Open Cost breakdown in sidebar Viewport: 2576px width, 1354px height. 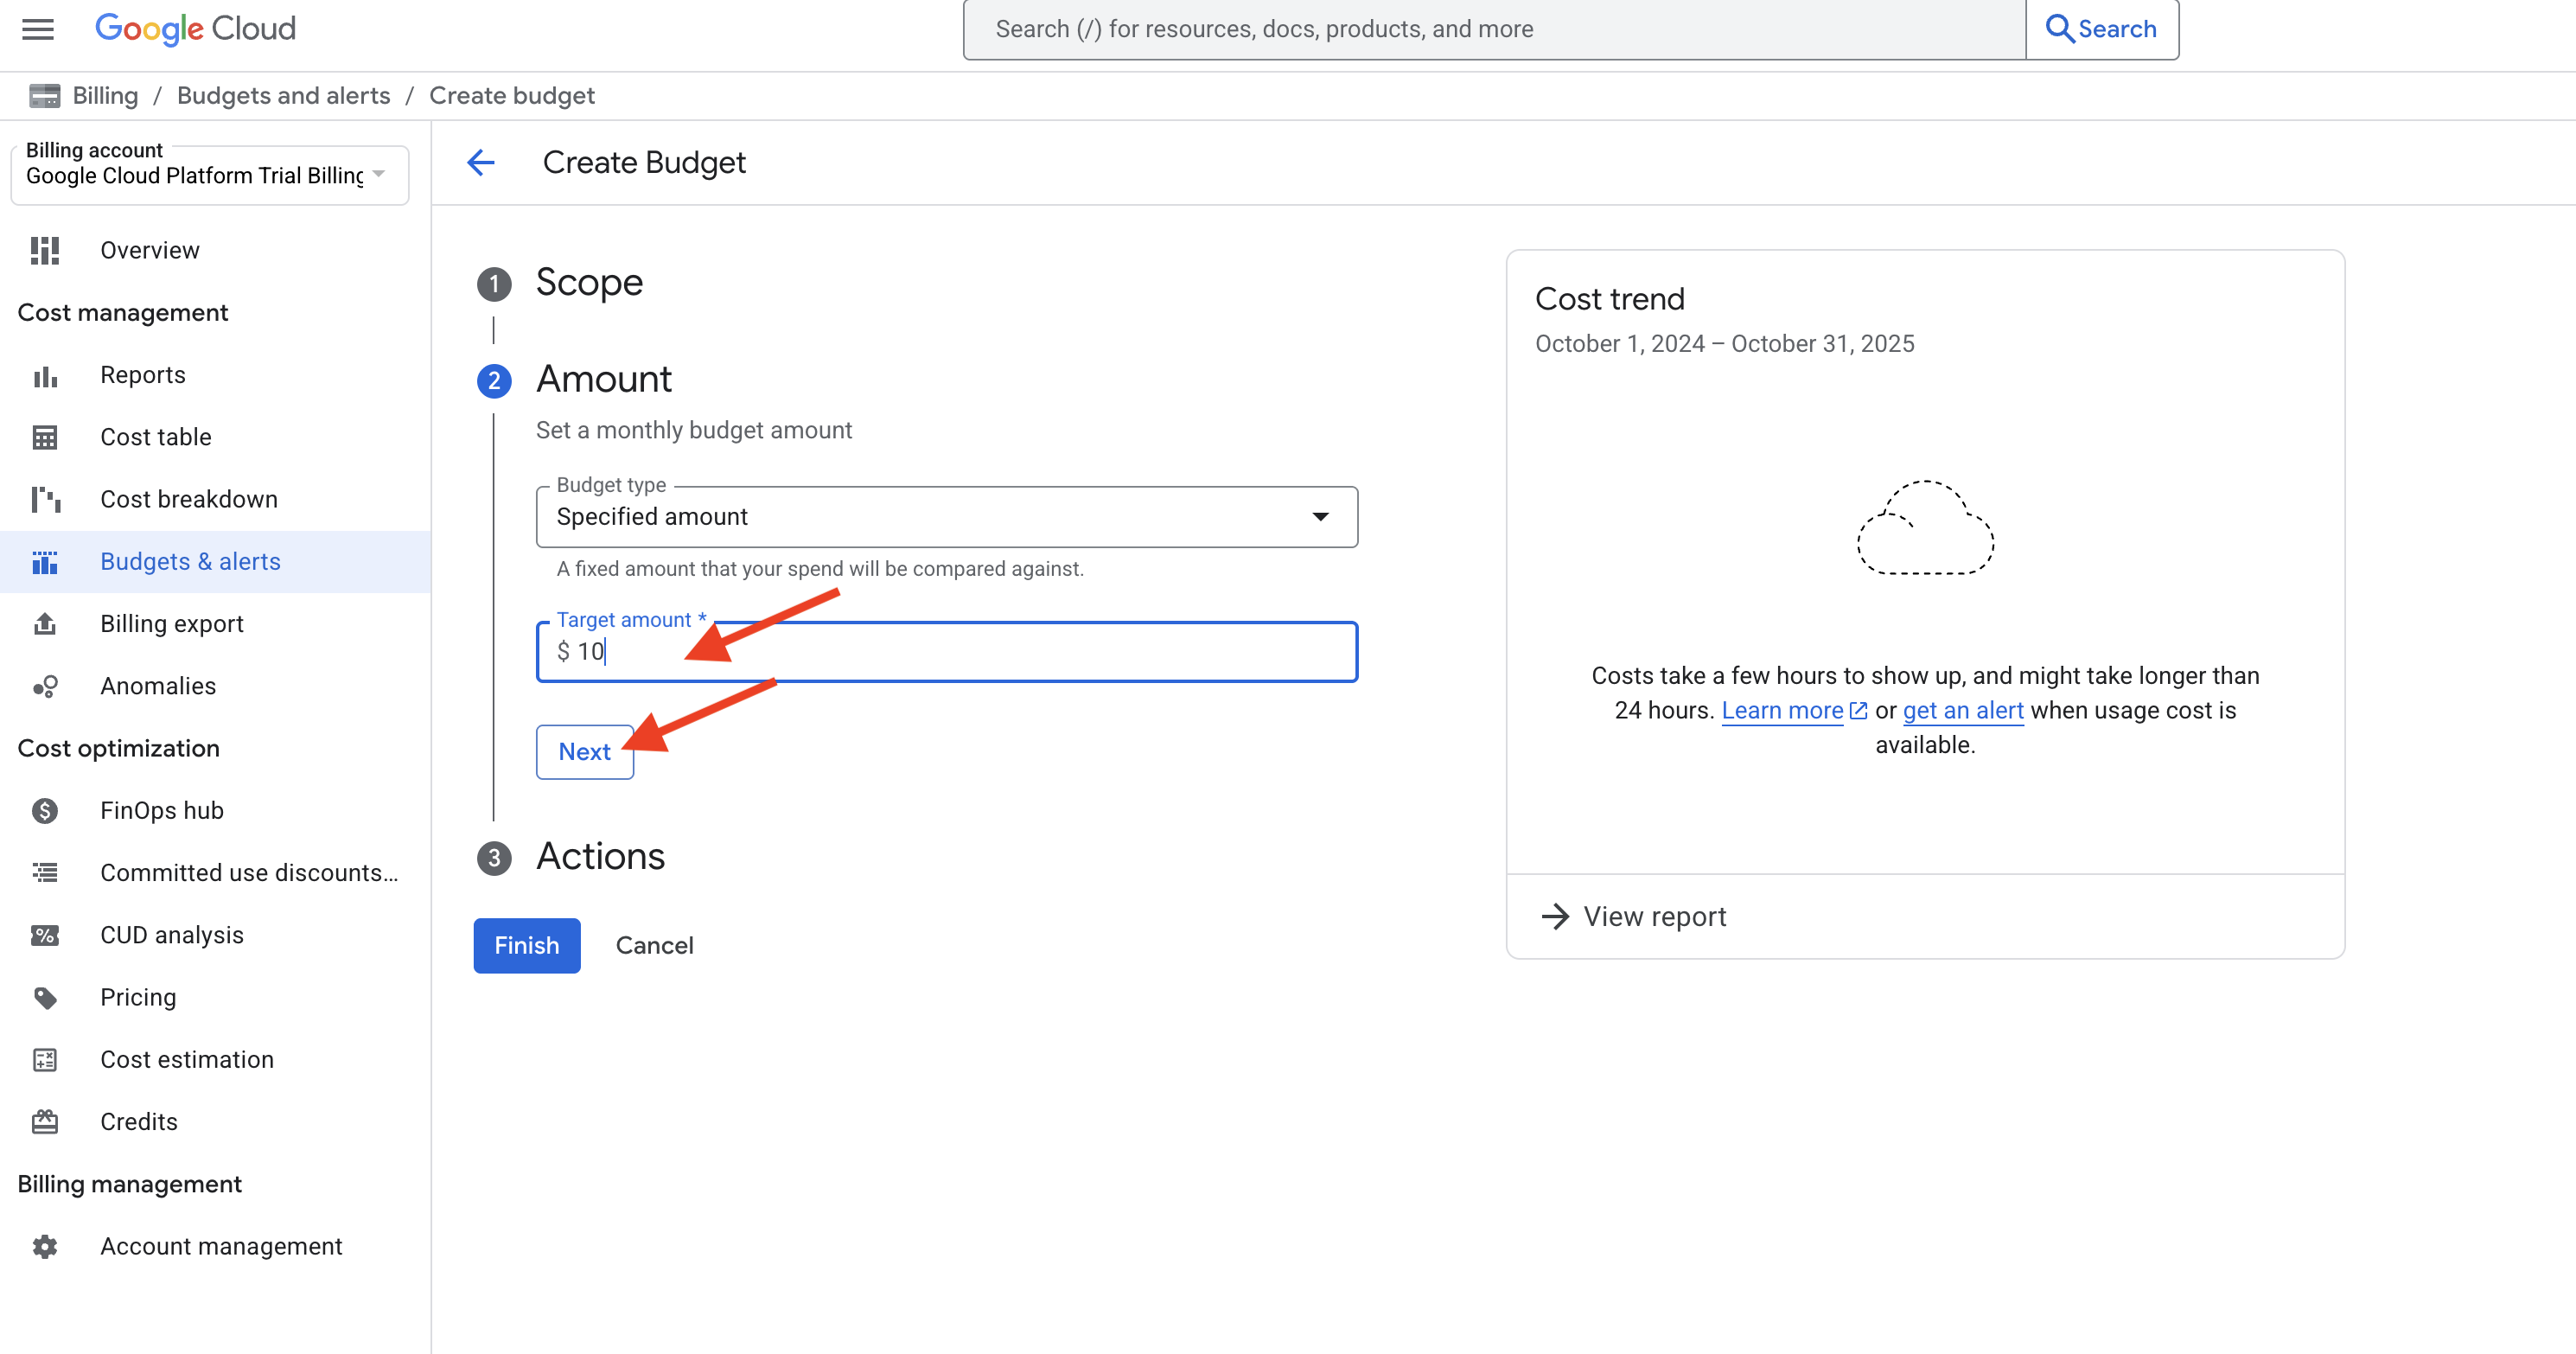pyautogui.click(x=189, y=500)
